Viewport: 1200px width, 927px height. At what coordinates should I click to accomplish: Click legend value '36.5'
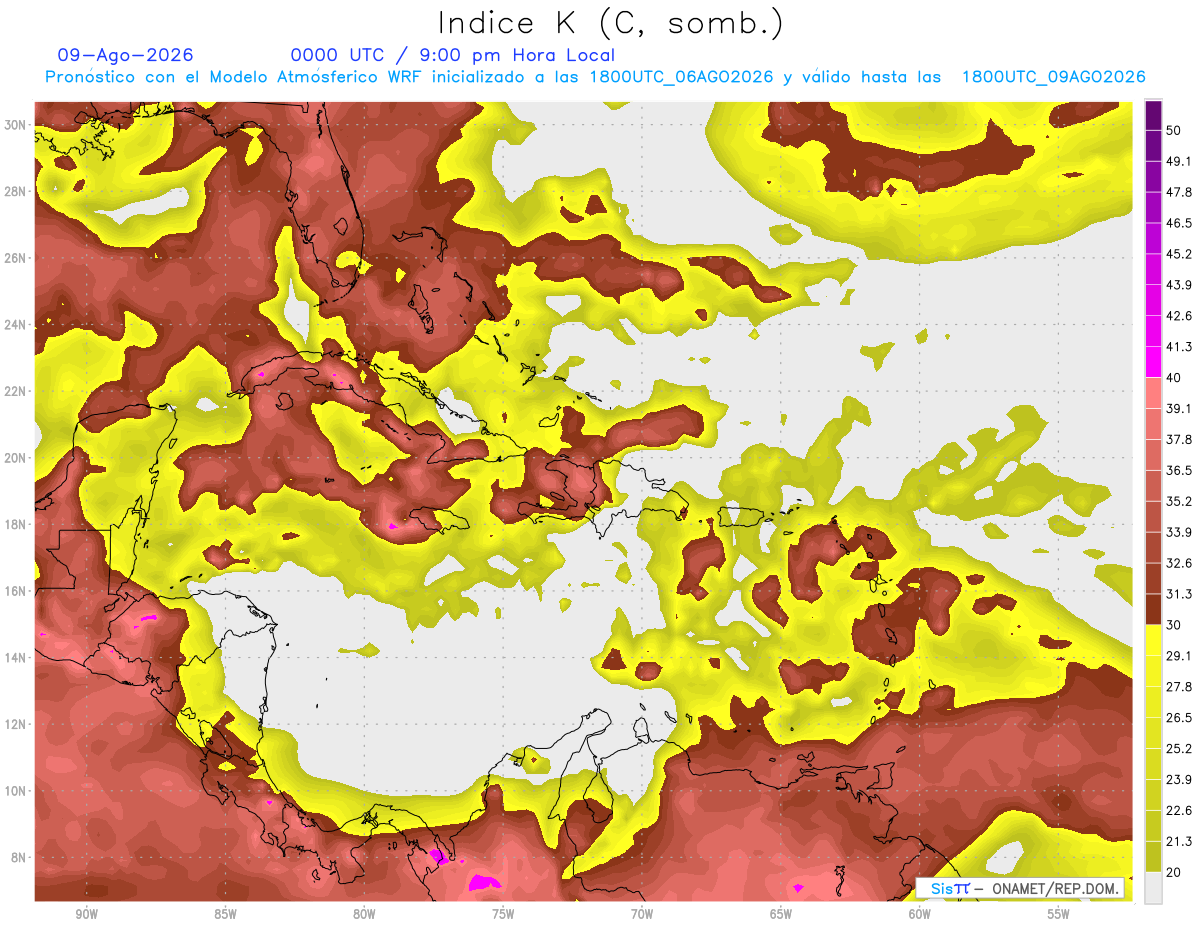point(1178,470)
